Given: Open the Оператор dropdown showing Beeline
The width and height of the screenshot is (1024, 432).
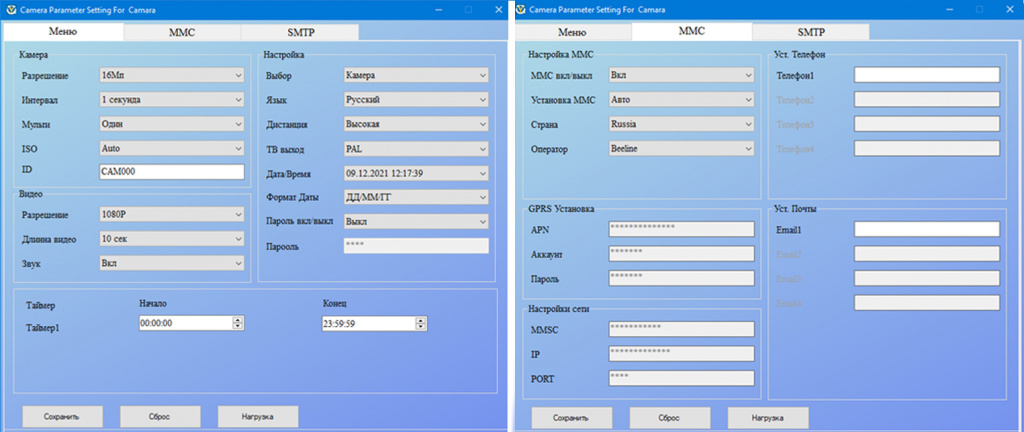Looking at the screenshot, I should 680,148.
